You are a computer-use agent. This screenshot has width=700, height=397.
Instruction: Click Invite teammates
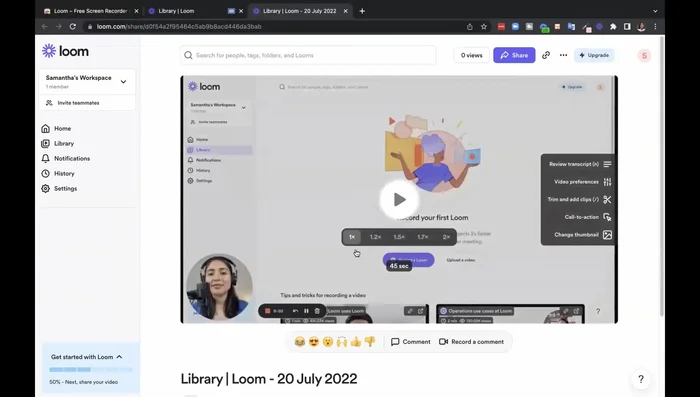pos(78,103)
